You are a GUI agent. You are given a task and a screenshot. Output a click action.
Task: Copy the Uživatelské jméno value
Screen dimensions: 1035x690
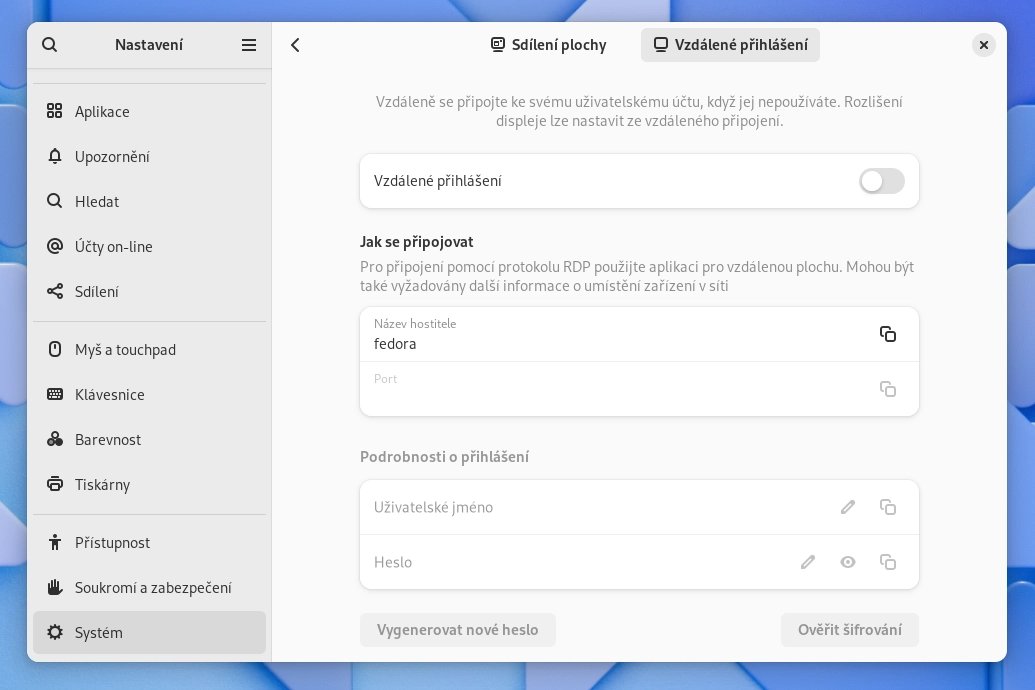coord(888,507)
